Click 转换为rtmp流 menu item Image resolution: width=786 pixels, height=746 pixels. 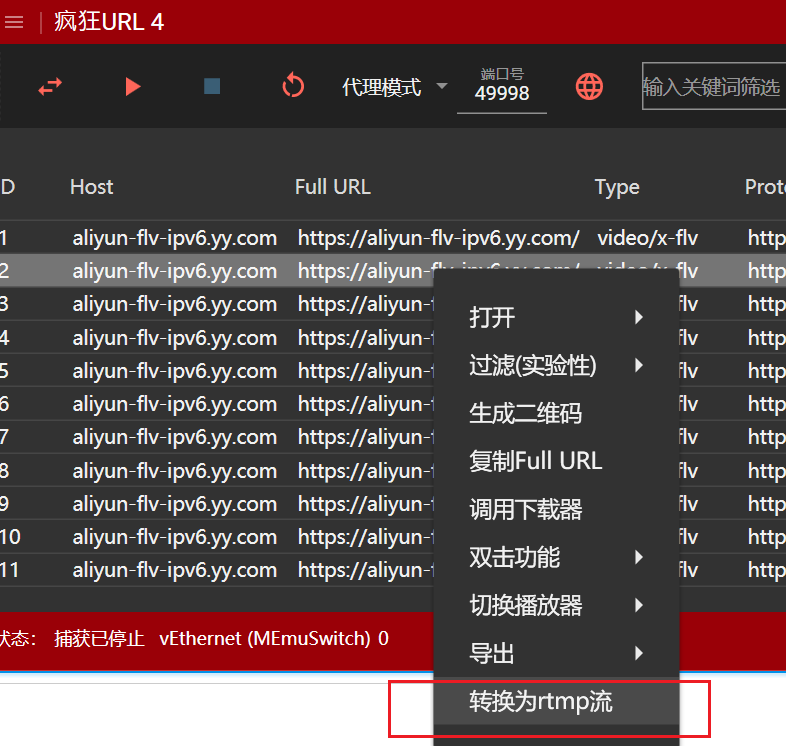(x=541, y=702)
